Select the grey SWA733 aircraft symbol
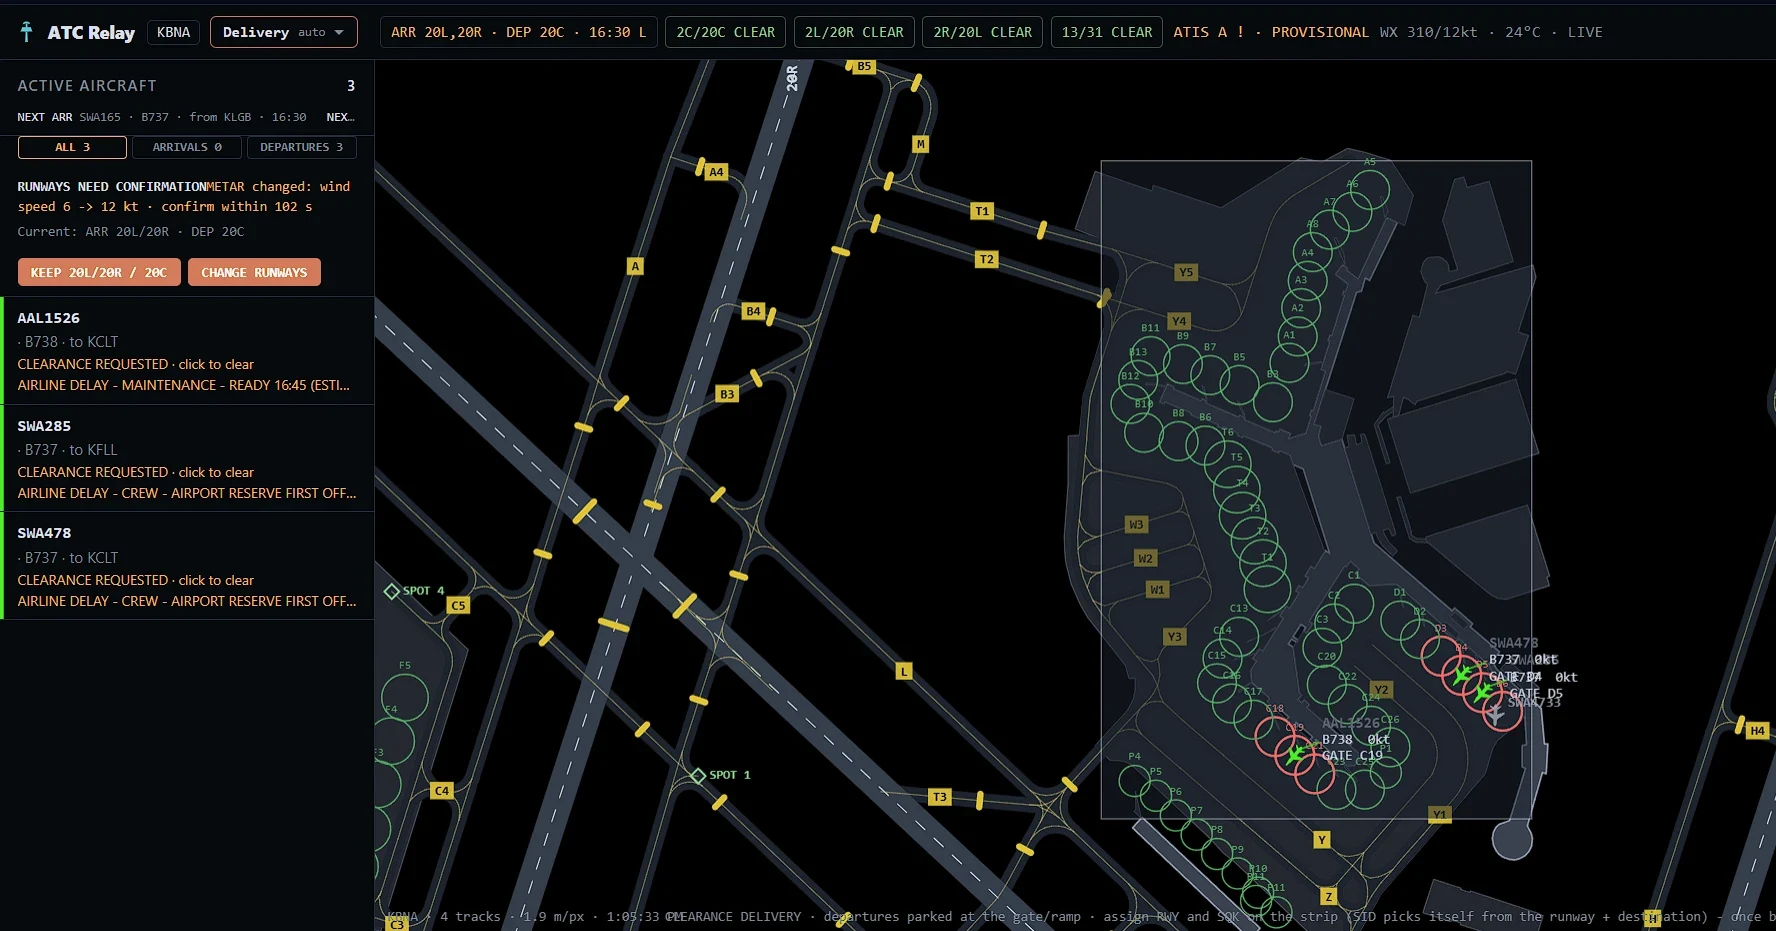 (1495, 713)
